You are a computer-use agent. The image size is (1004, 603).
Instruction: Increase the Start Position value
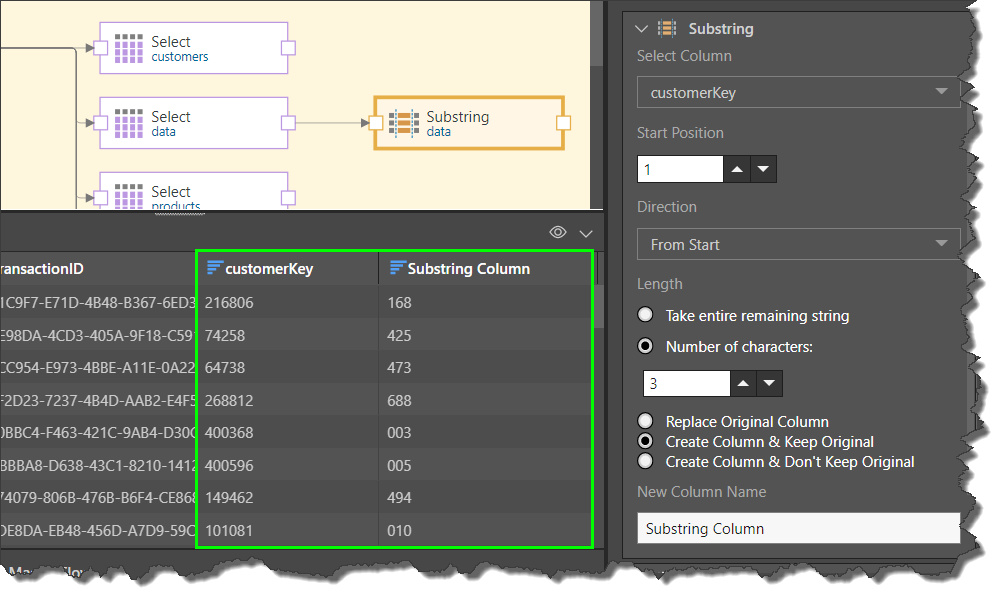[x=737, y=170]
